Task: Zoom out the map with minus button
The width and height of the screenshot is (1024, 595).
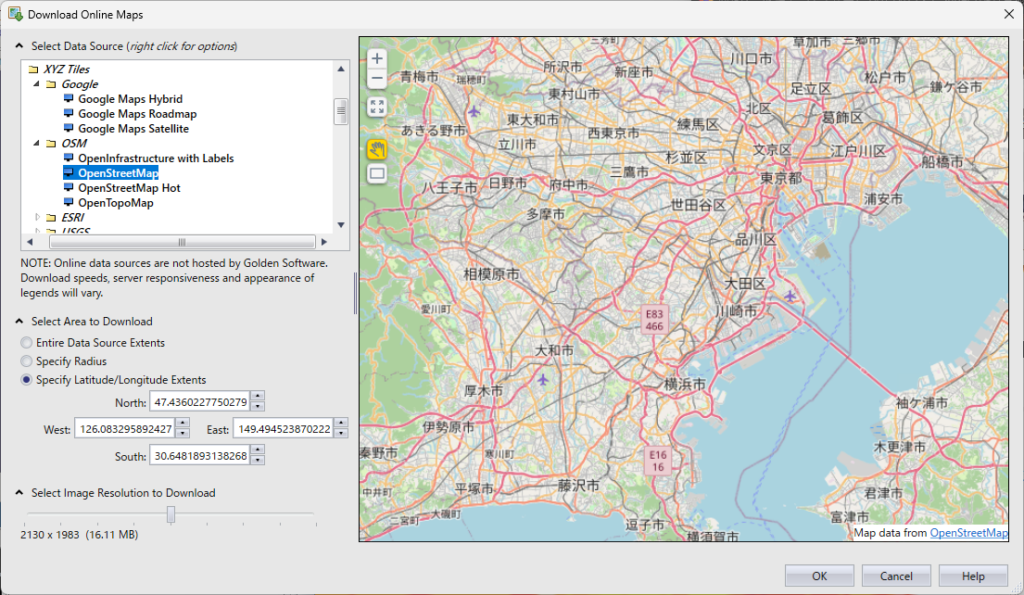Action: tap(377, 78)
